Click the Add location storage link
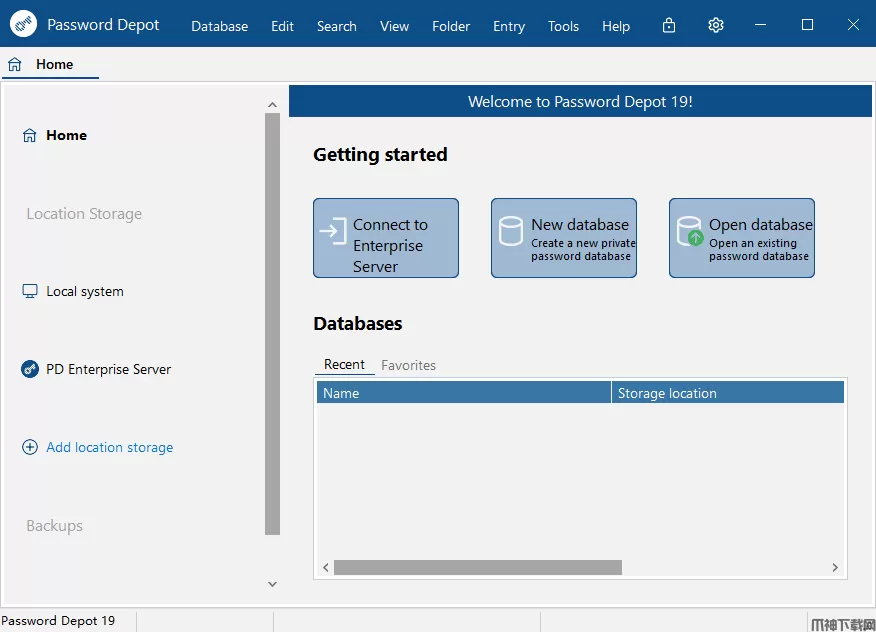This screenshot has width=876, height=632. [109, 447]
